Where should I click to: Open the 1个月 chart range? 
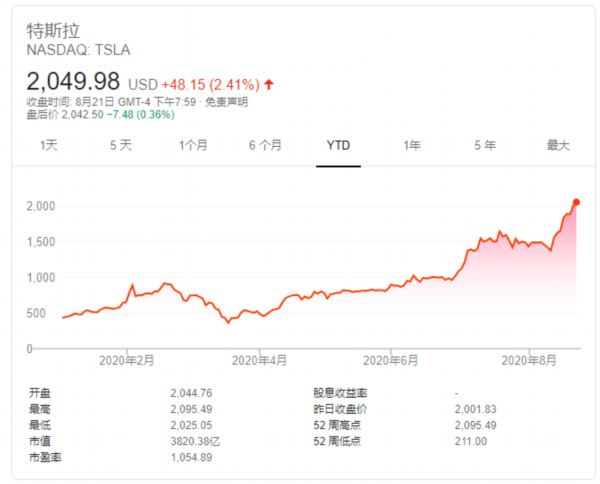(193, 145)
